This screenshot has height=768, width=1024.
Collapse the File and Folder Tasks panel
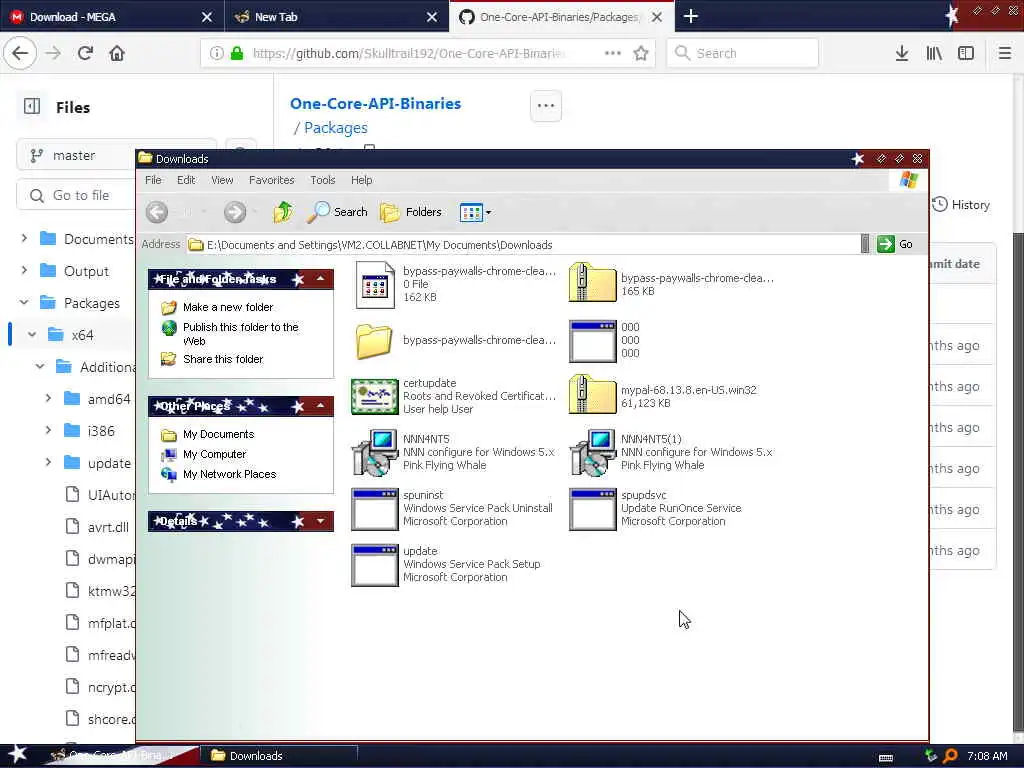tap(321, 279)
